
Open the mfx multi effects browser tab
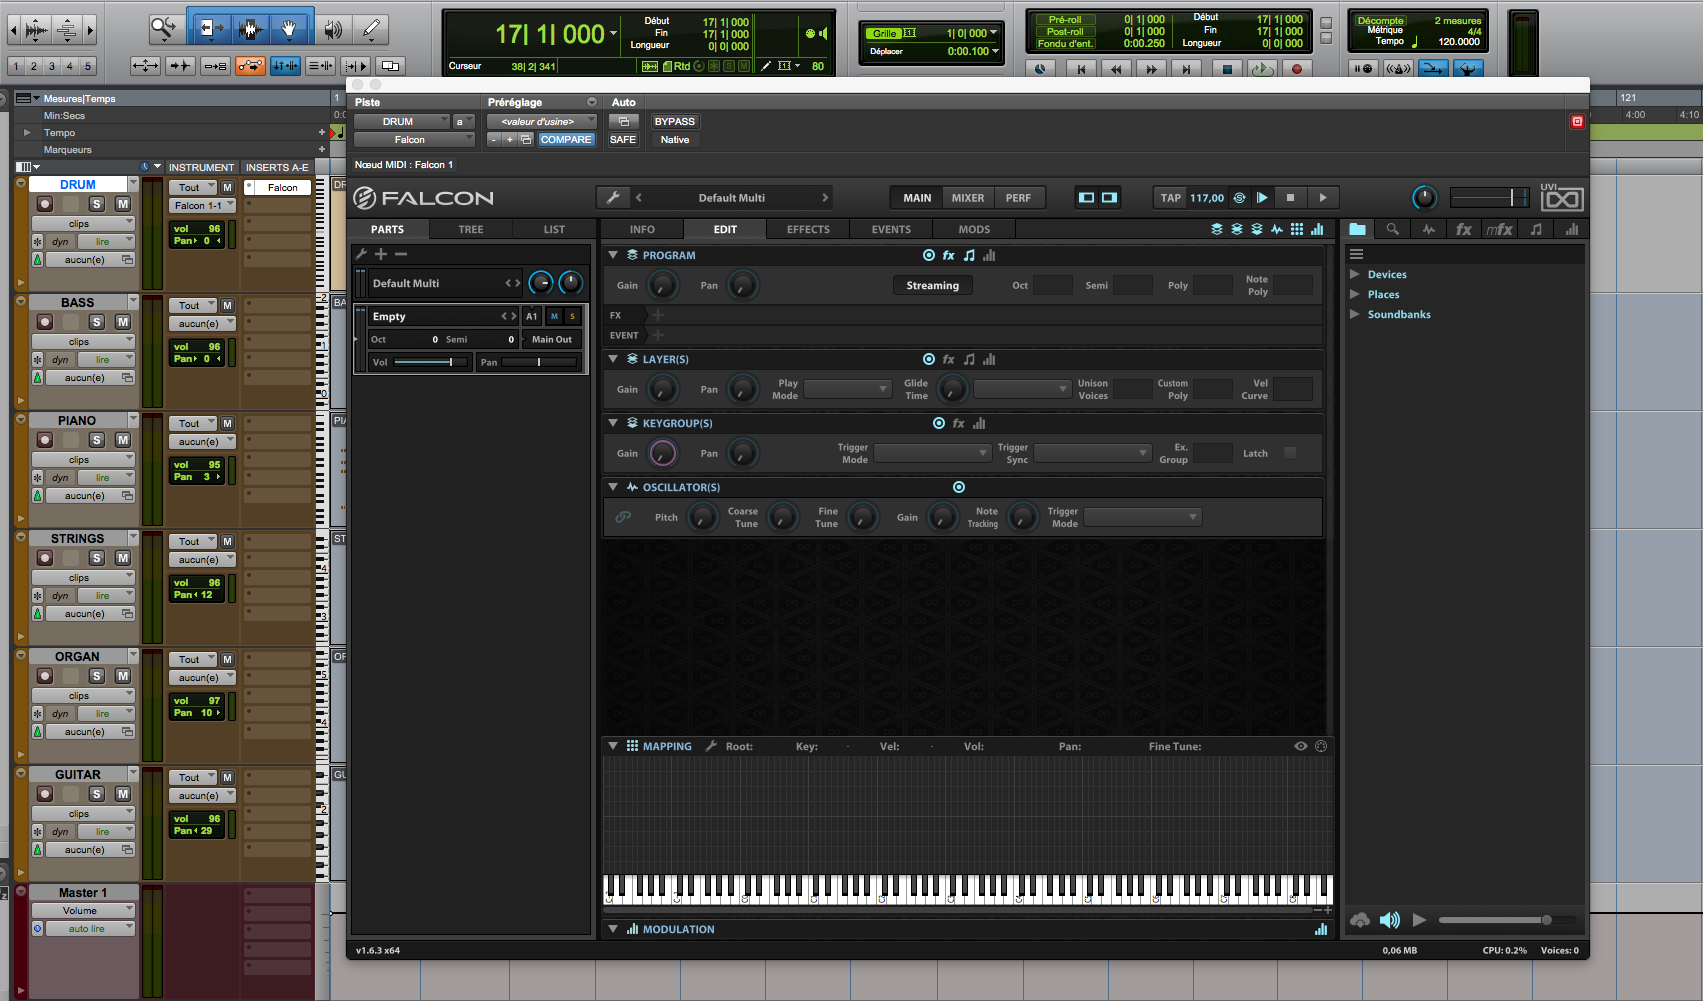coord(1499,229)
